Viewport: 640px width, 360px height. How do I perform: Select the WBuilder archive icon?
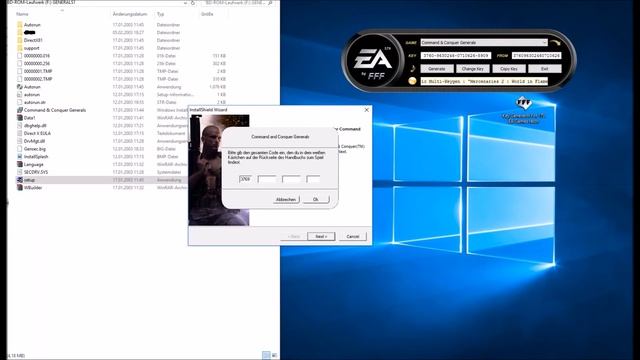pos(20,188)
